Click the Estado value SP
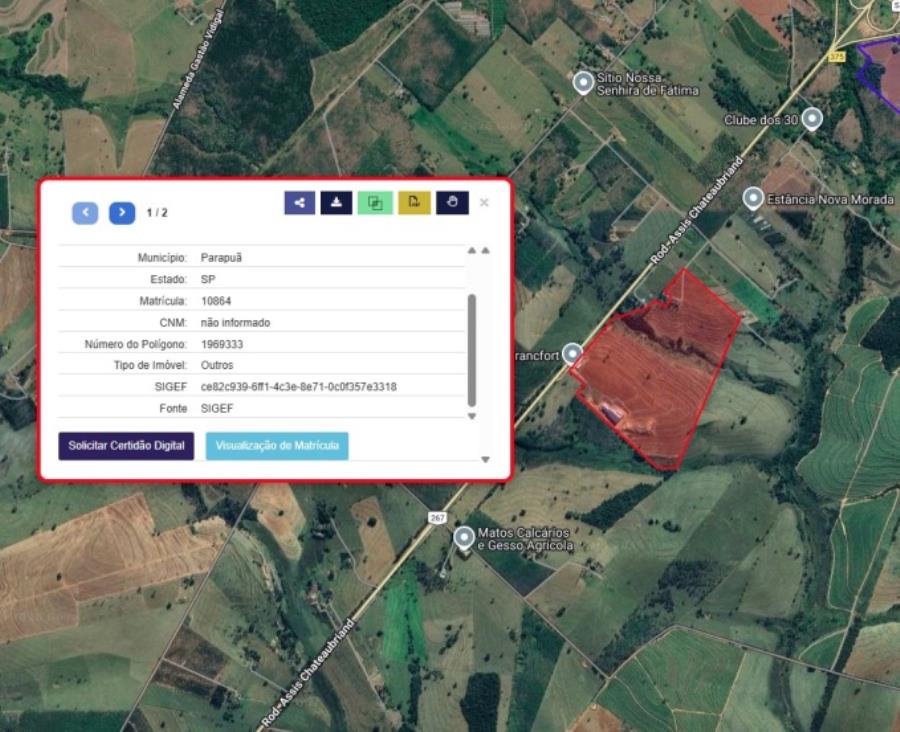The image size is (900, 732). (208, 280)
